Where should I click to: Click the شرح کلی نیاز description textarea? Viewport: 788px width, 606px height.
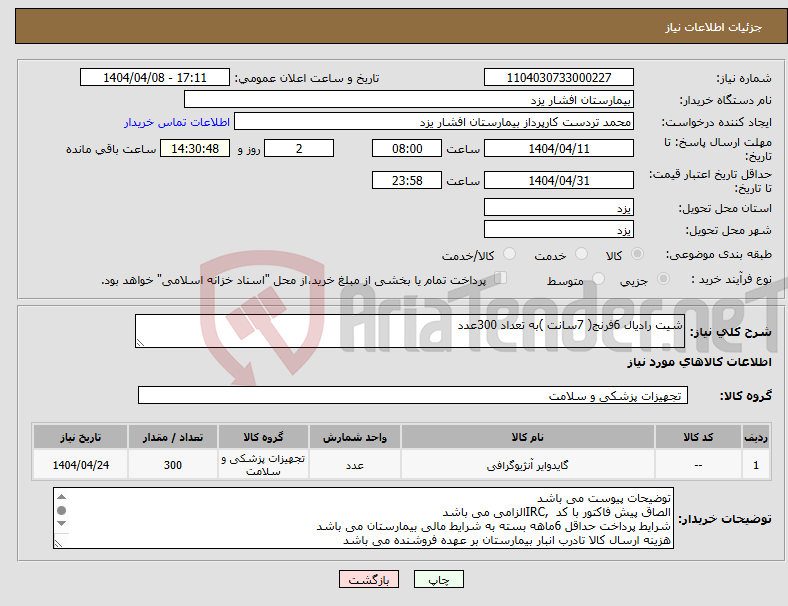point(410,331)
